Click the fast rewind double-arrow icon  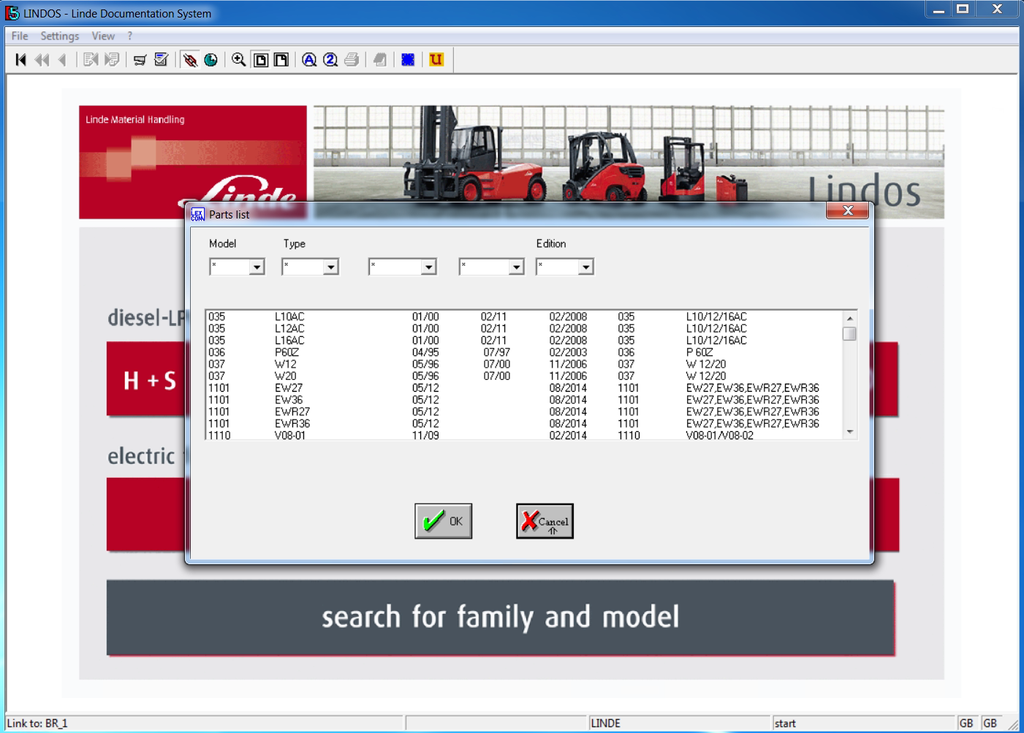tap(42, 60)
